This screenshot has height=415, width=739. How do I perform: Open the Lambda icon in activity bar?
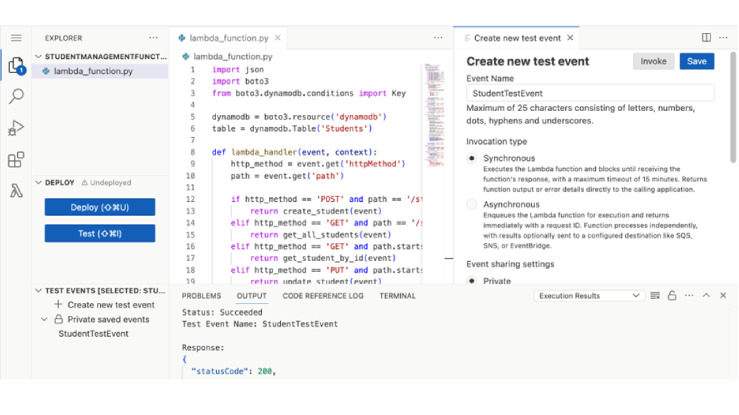[x=16, y=191]
